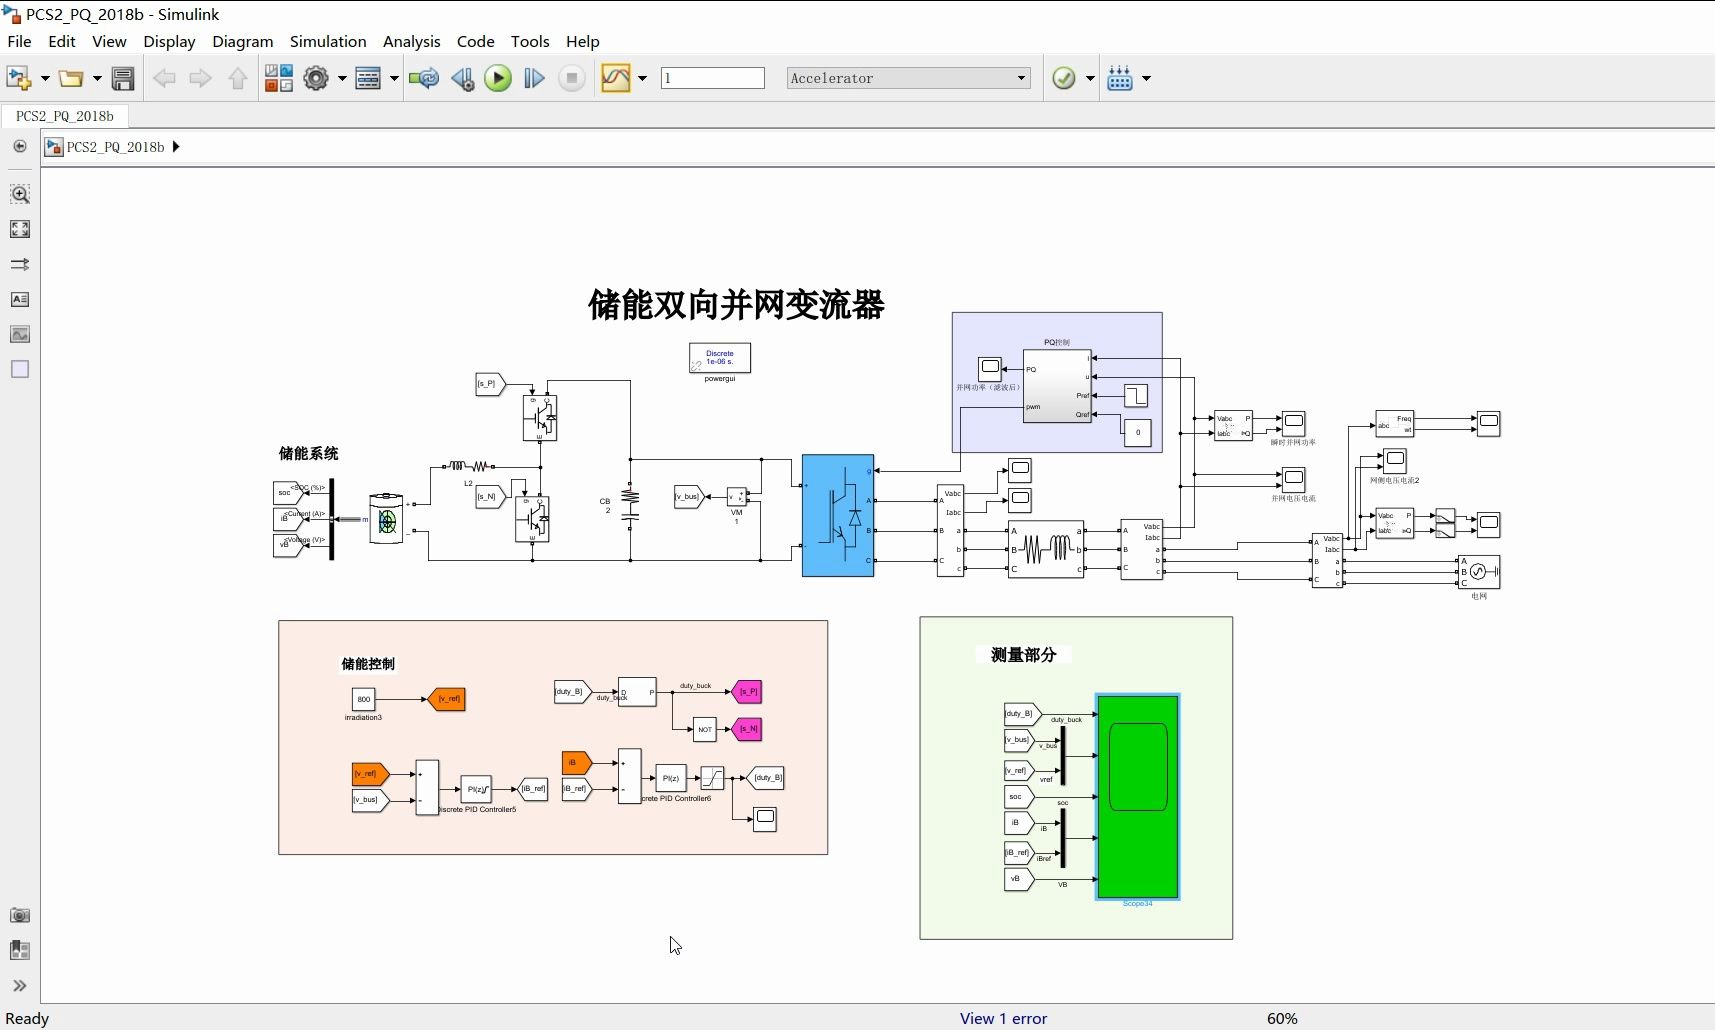
Task: Expand the Model Advisor dropdown arrow
Action: [1090, 78]
